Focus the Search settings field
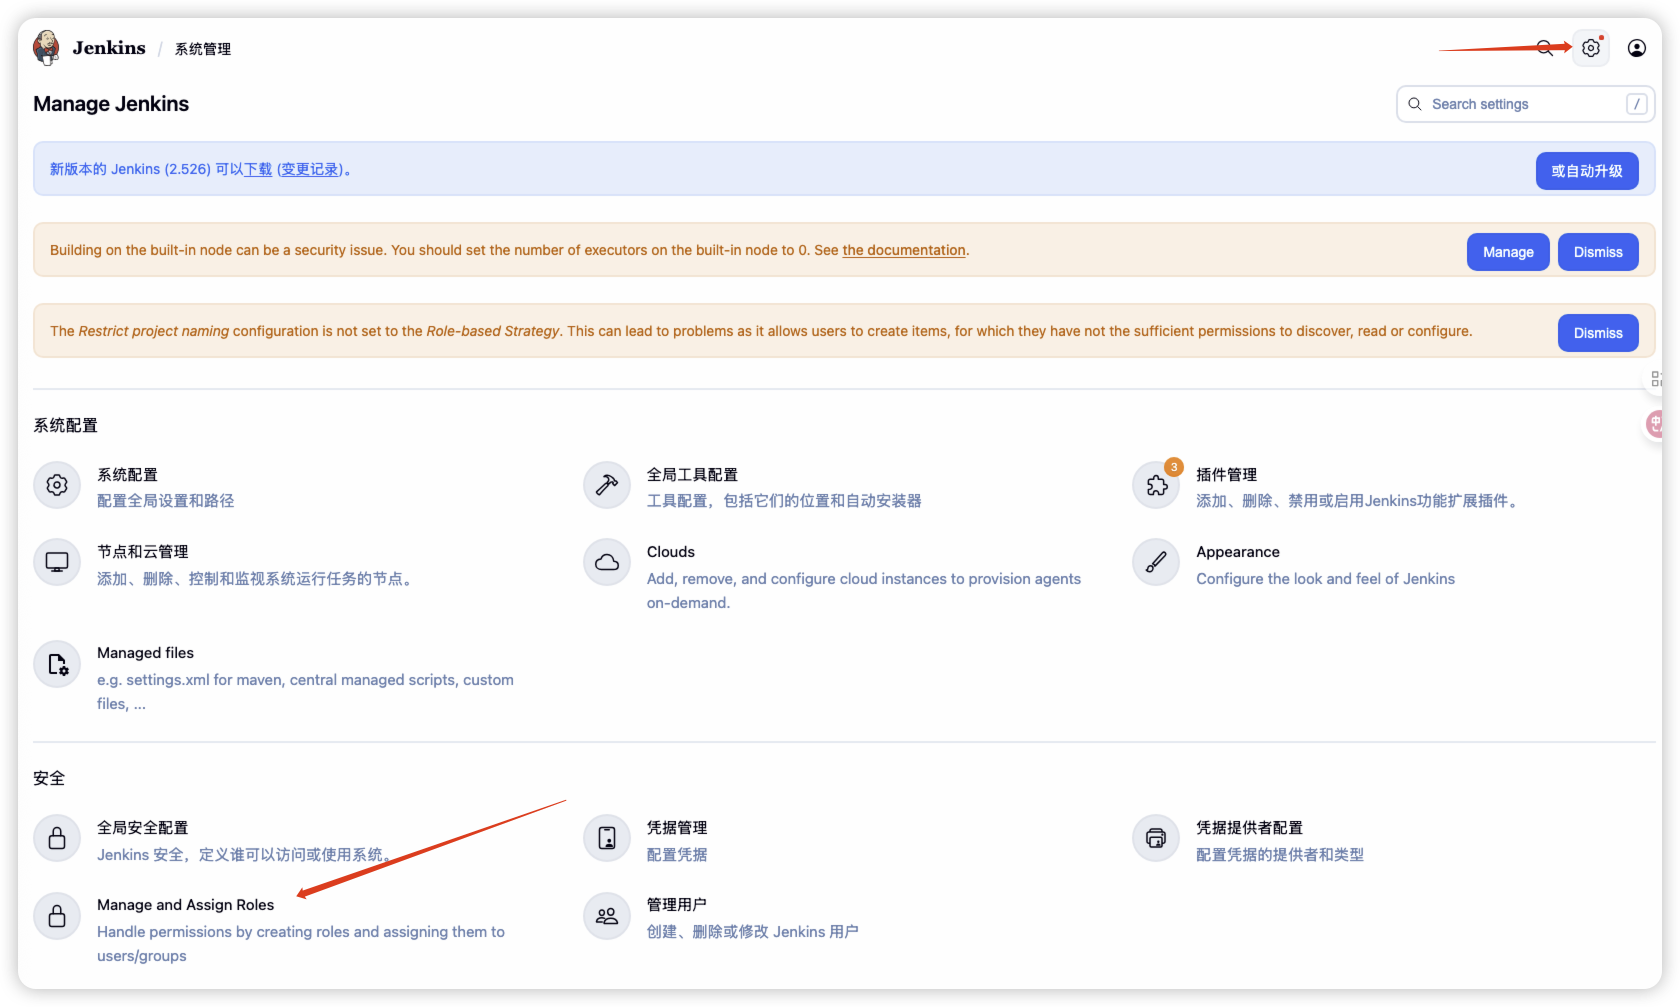This screenshot has height=1007, width=1680. pyautogui.click(x=1525, y=104)
